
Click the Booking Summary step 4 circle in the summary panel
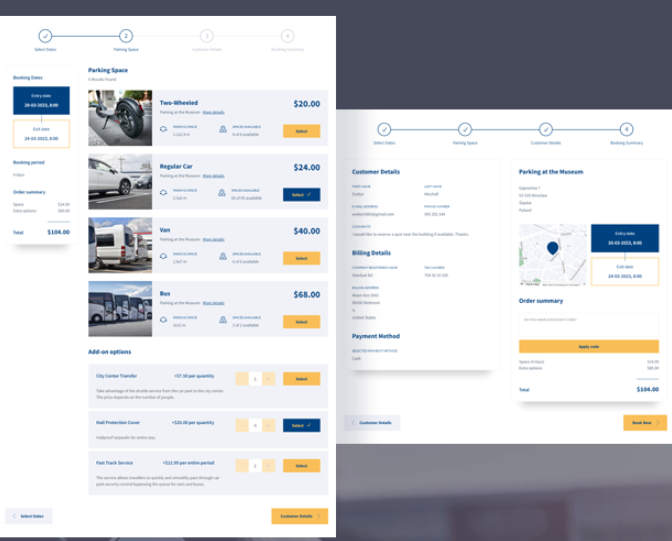click(x=626, y=129)
